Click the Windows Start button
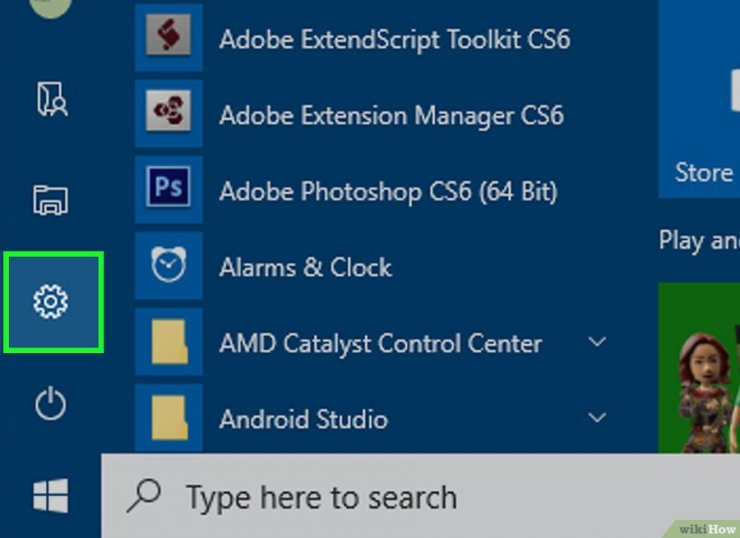Viewport: 740px width, 538px height. (50, 496)
